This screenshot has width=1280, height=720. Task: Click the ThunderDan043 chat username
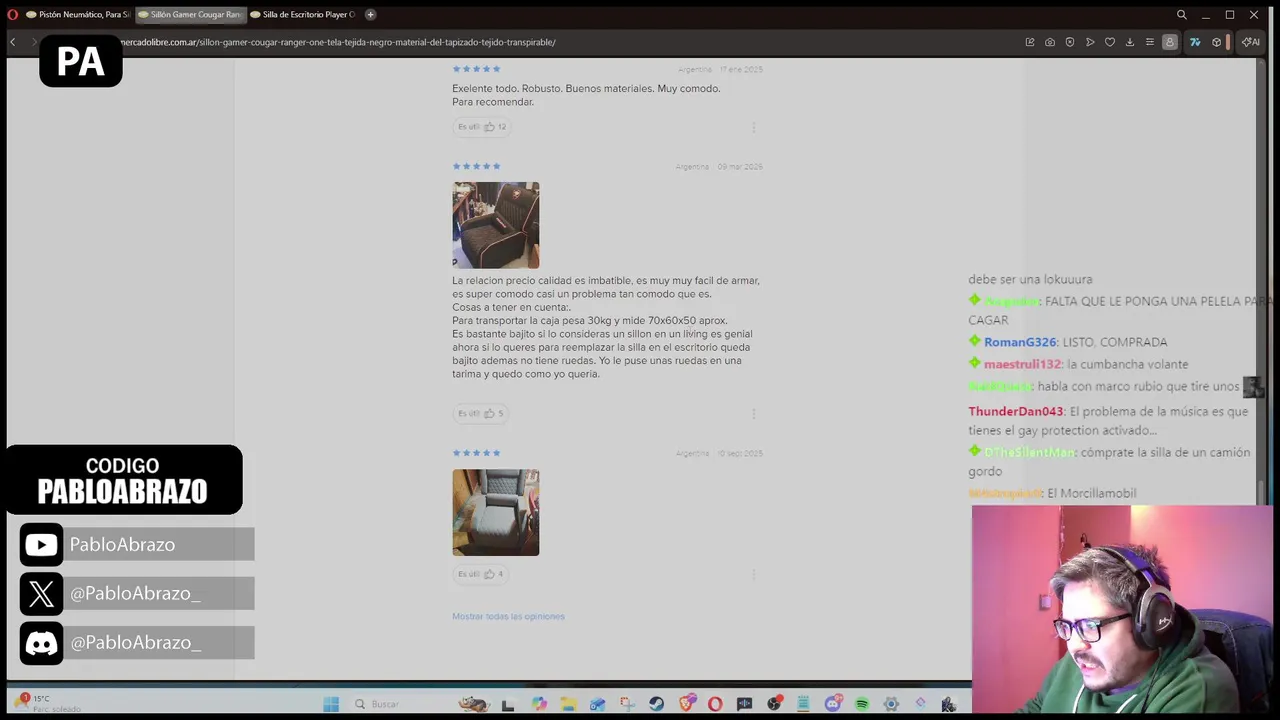point(1015,411)
